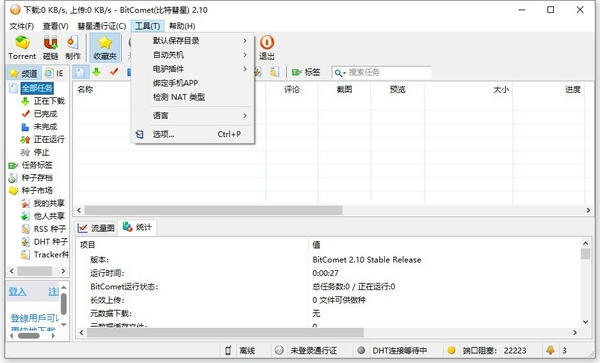The image size is (600, 363).
Task: Click right arrow of task list horizontal scrollbar
Action: 588,210
